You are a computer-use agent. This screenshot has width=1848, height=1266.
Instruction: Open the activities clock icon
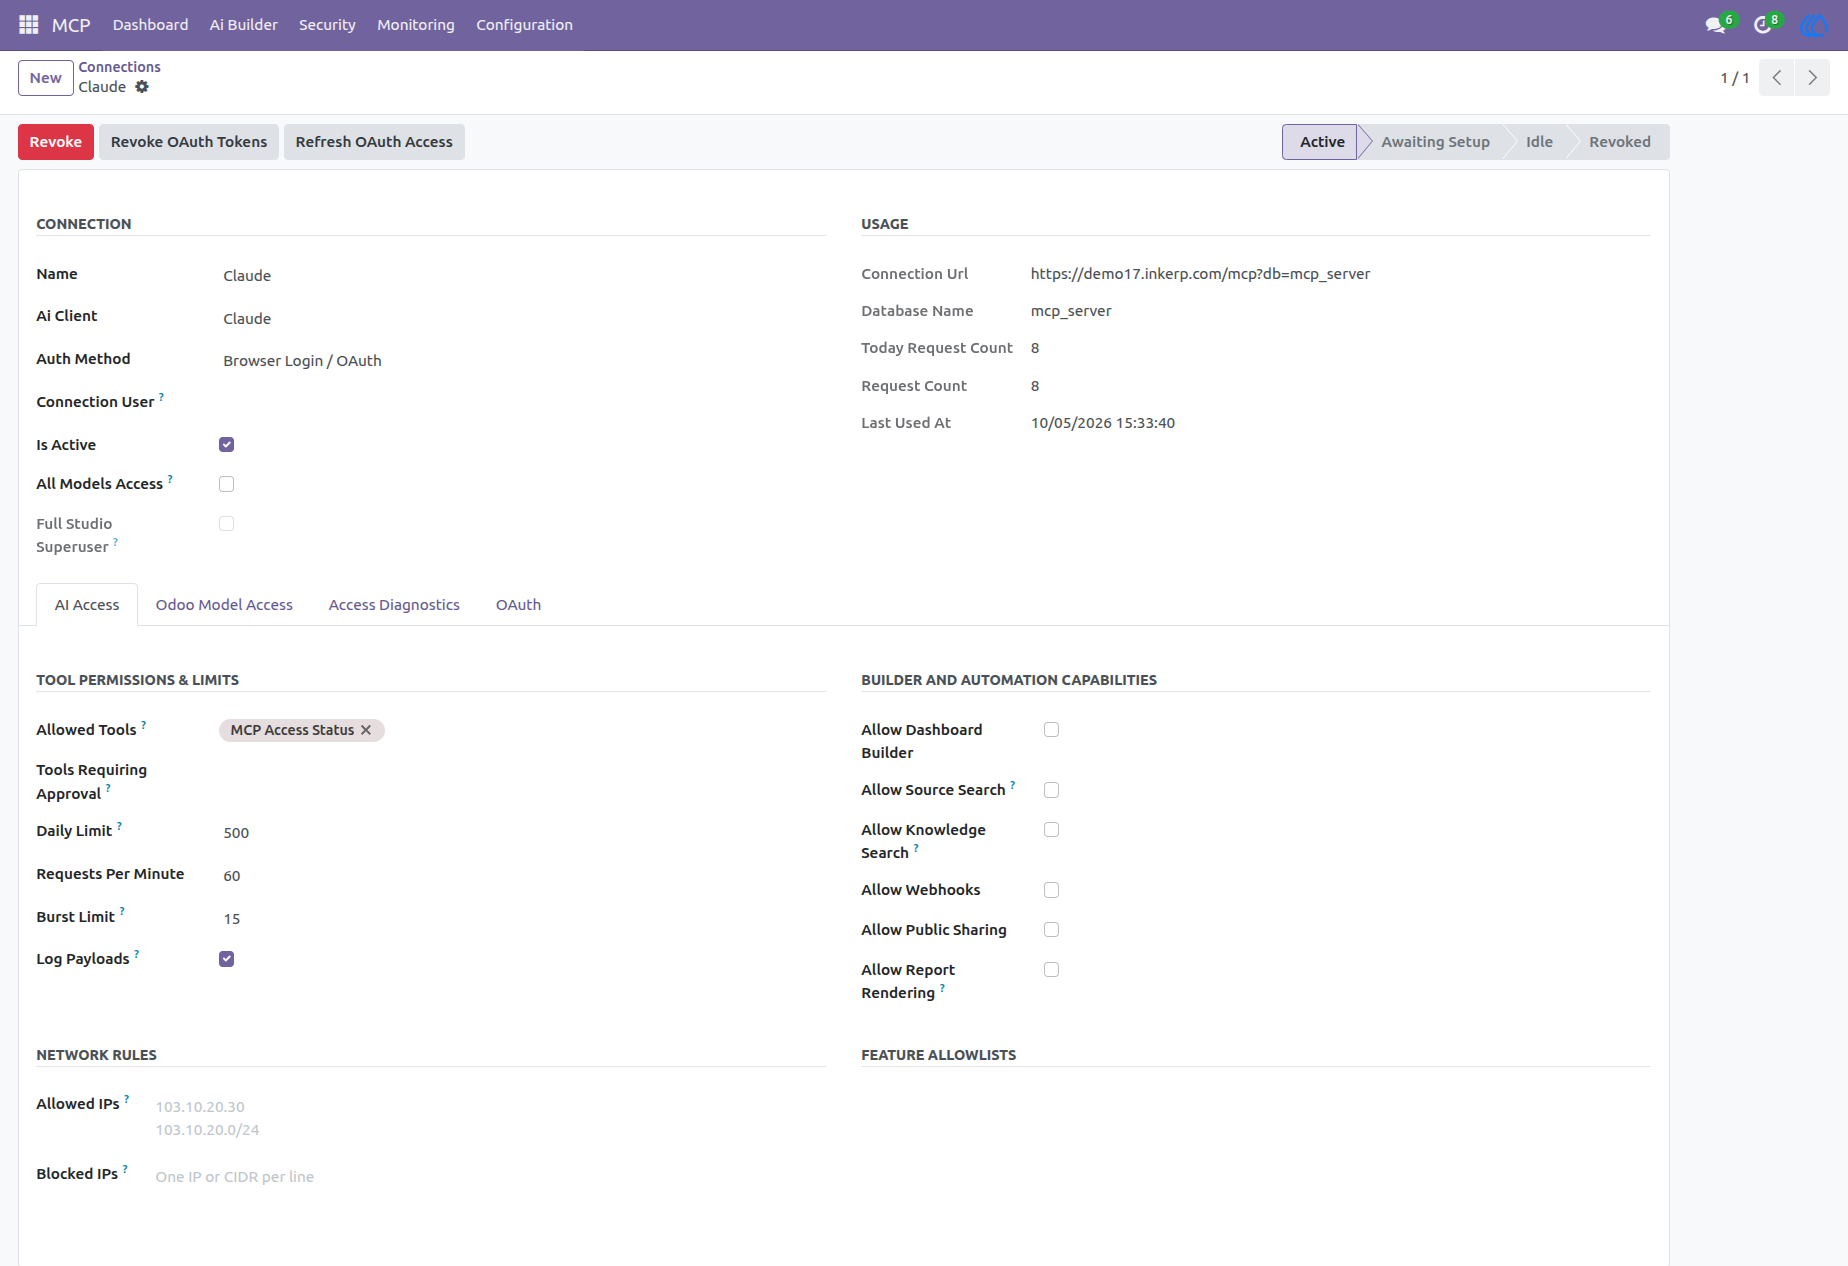(1763, 25)
